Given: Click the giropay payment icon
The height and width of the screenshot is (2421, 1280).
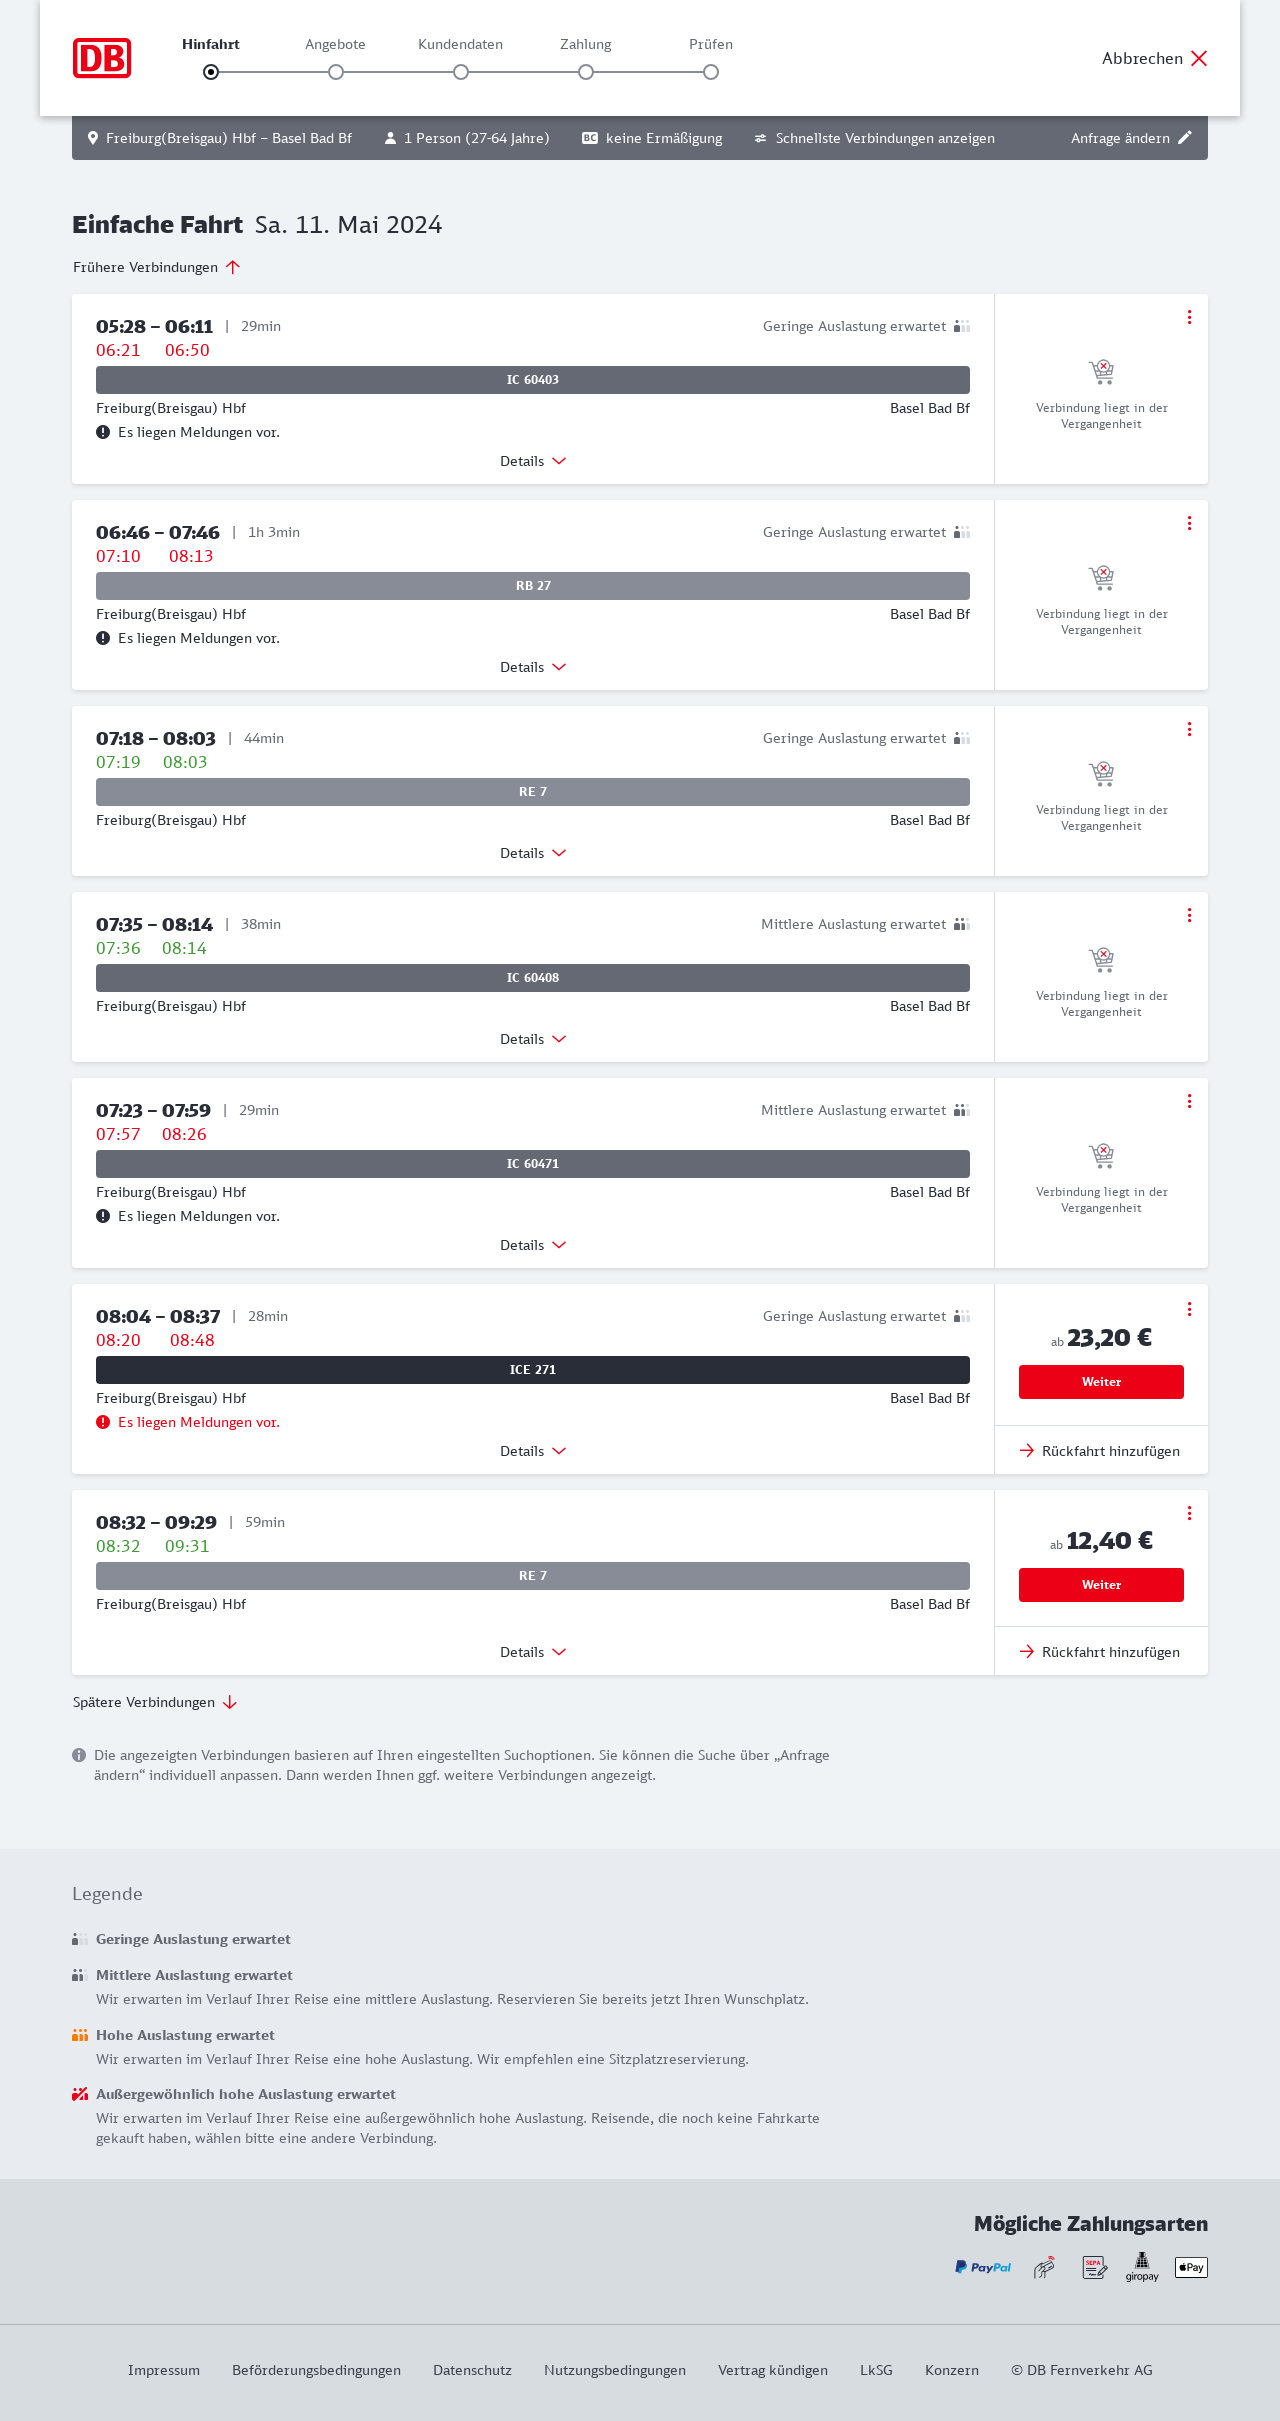Looking at the screenshot, I should point(1142,2266).
